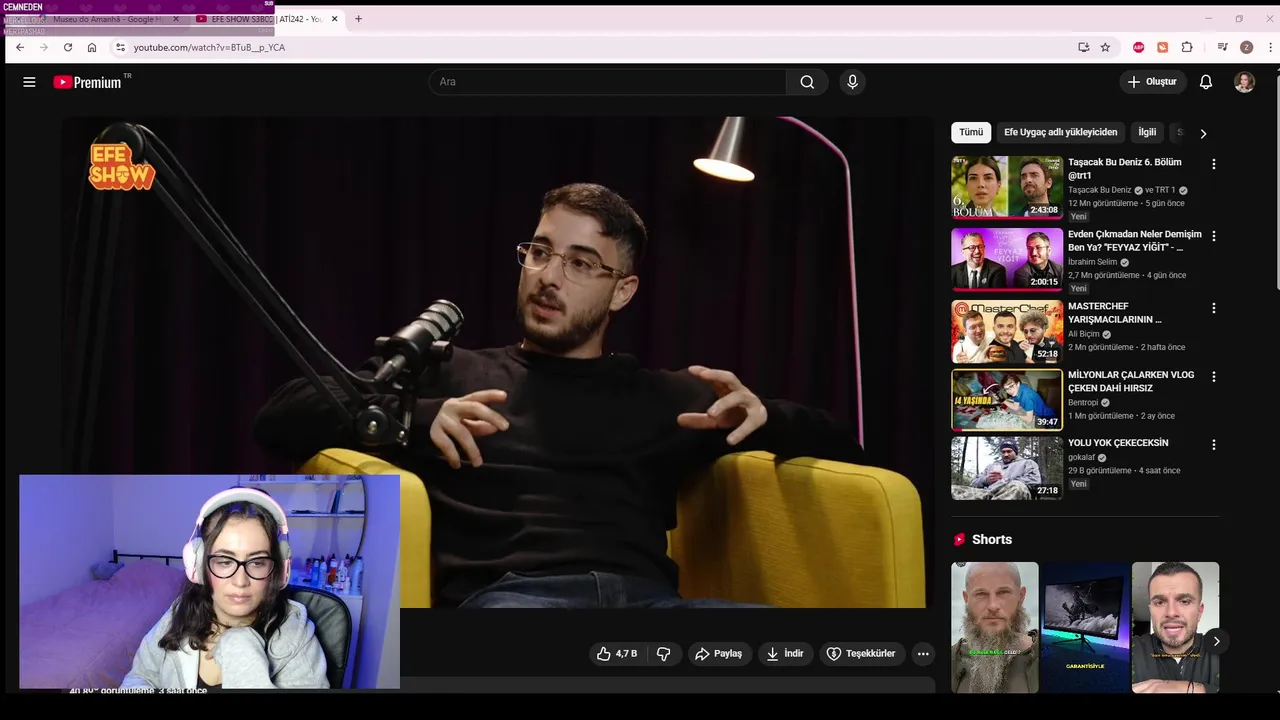Reload the YouTube page

pos(68,47)
